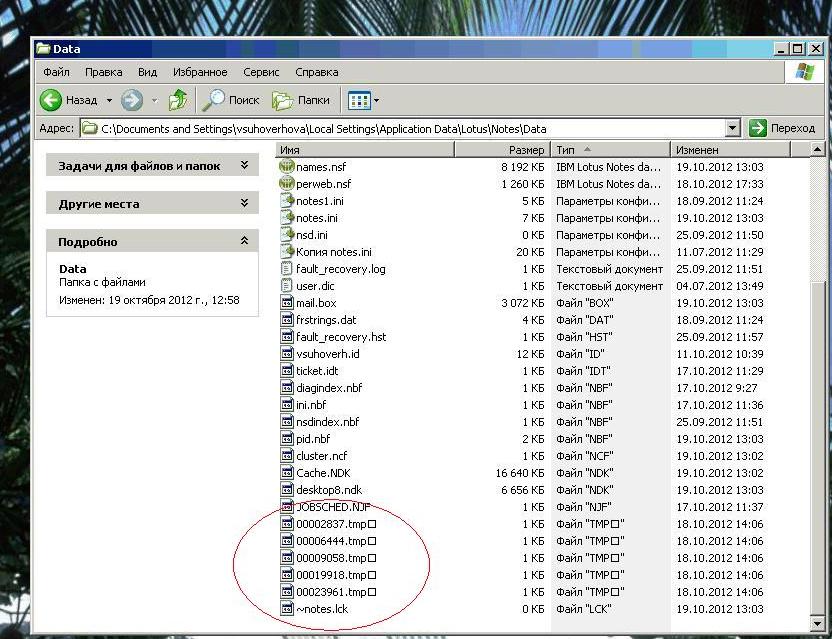Select the fault_recovery.hst file name
Viewport: 832px width, 639px height.
click(341, 337)
